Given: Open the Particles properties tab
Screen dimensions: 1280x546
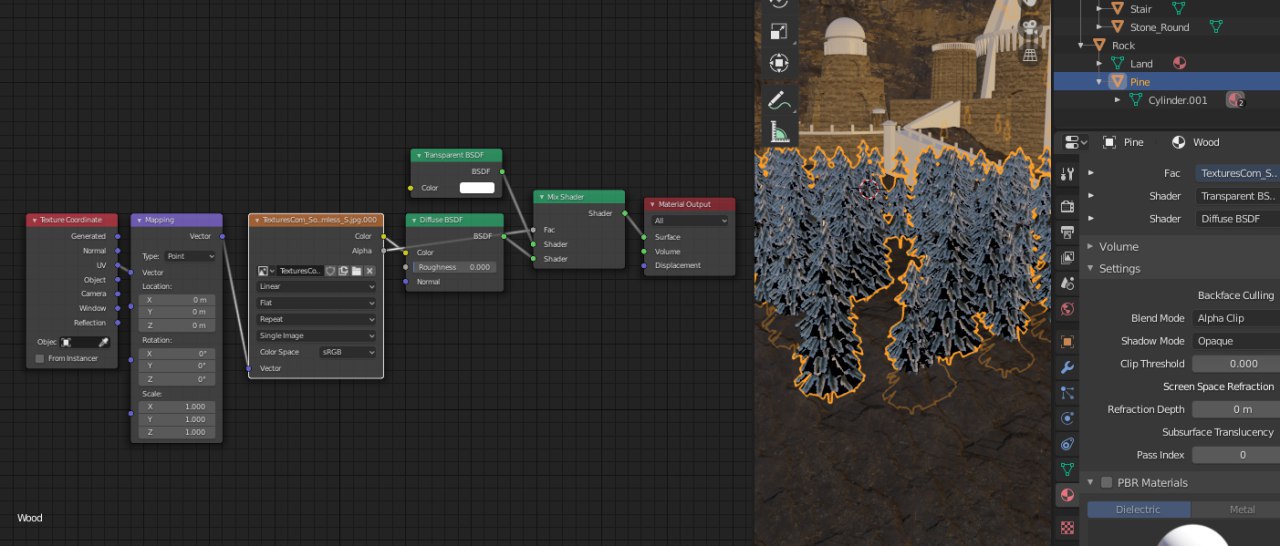Looking at the screenshot, I should click(x=1068, y=393).
